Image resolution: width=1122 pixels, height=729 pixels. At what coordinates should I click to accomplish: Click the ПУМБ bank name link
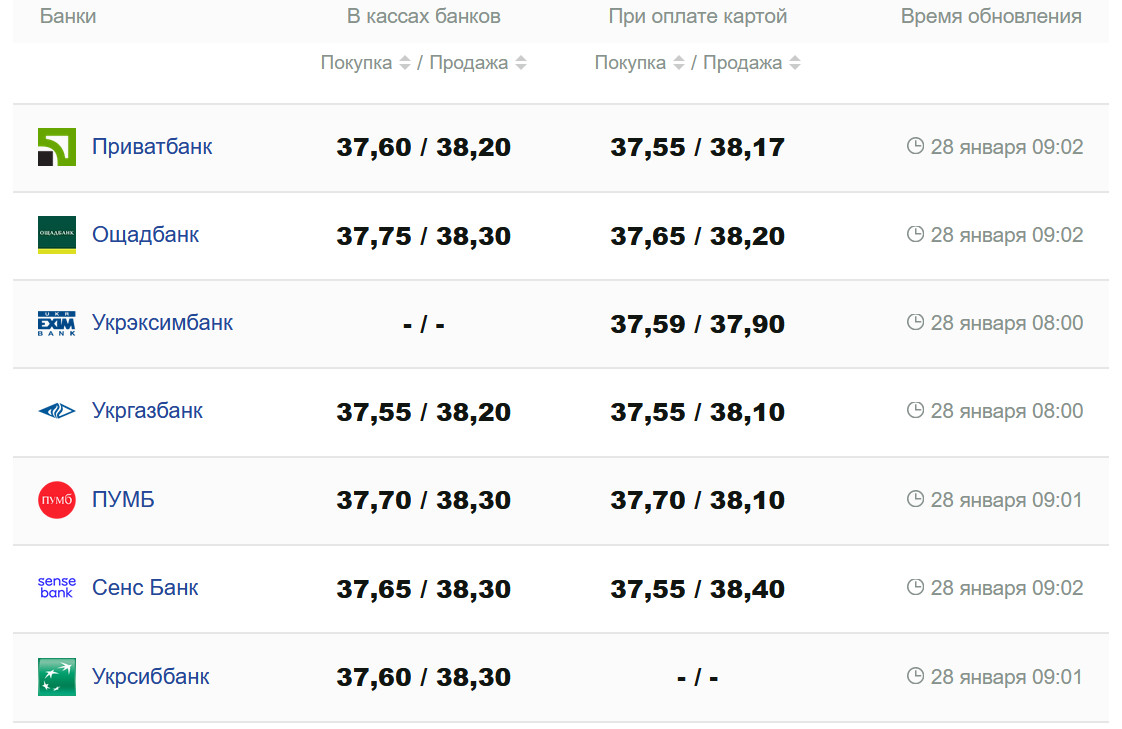(123, 500)
